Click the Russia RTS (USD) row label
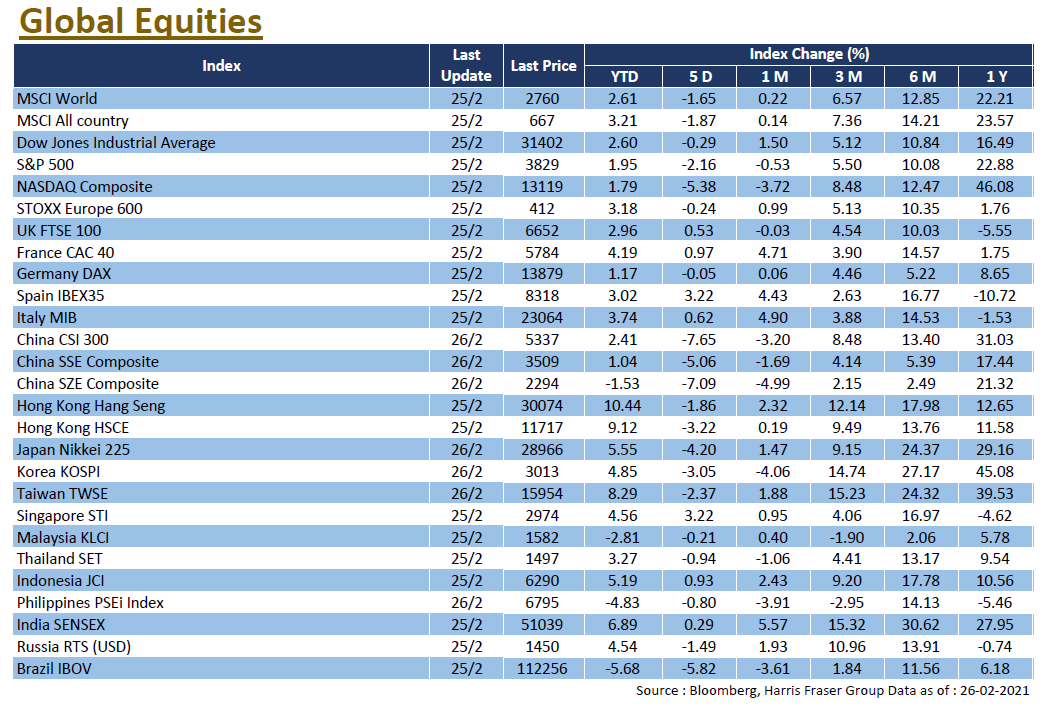Viewport: 1054px width, 707px height. tap(73, 647)
